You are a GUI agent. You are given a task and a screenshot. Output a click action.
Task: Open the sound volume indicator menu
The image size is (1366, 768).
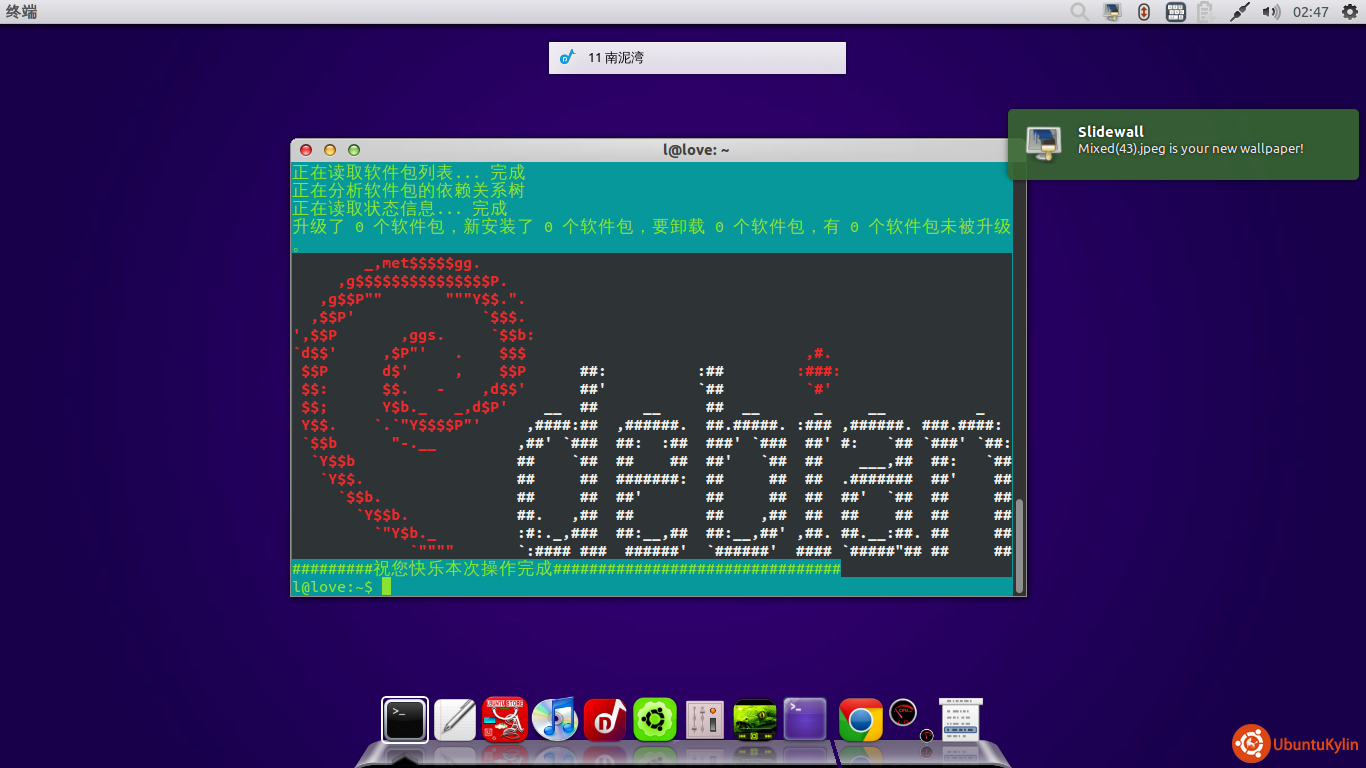1271,12
